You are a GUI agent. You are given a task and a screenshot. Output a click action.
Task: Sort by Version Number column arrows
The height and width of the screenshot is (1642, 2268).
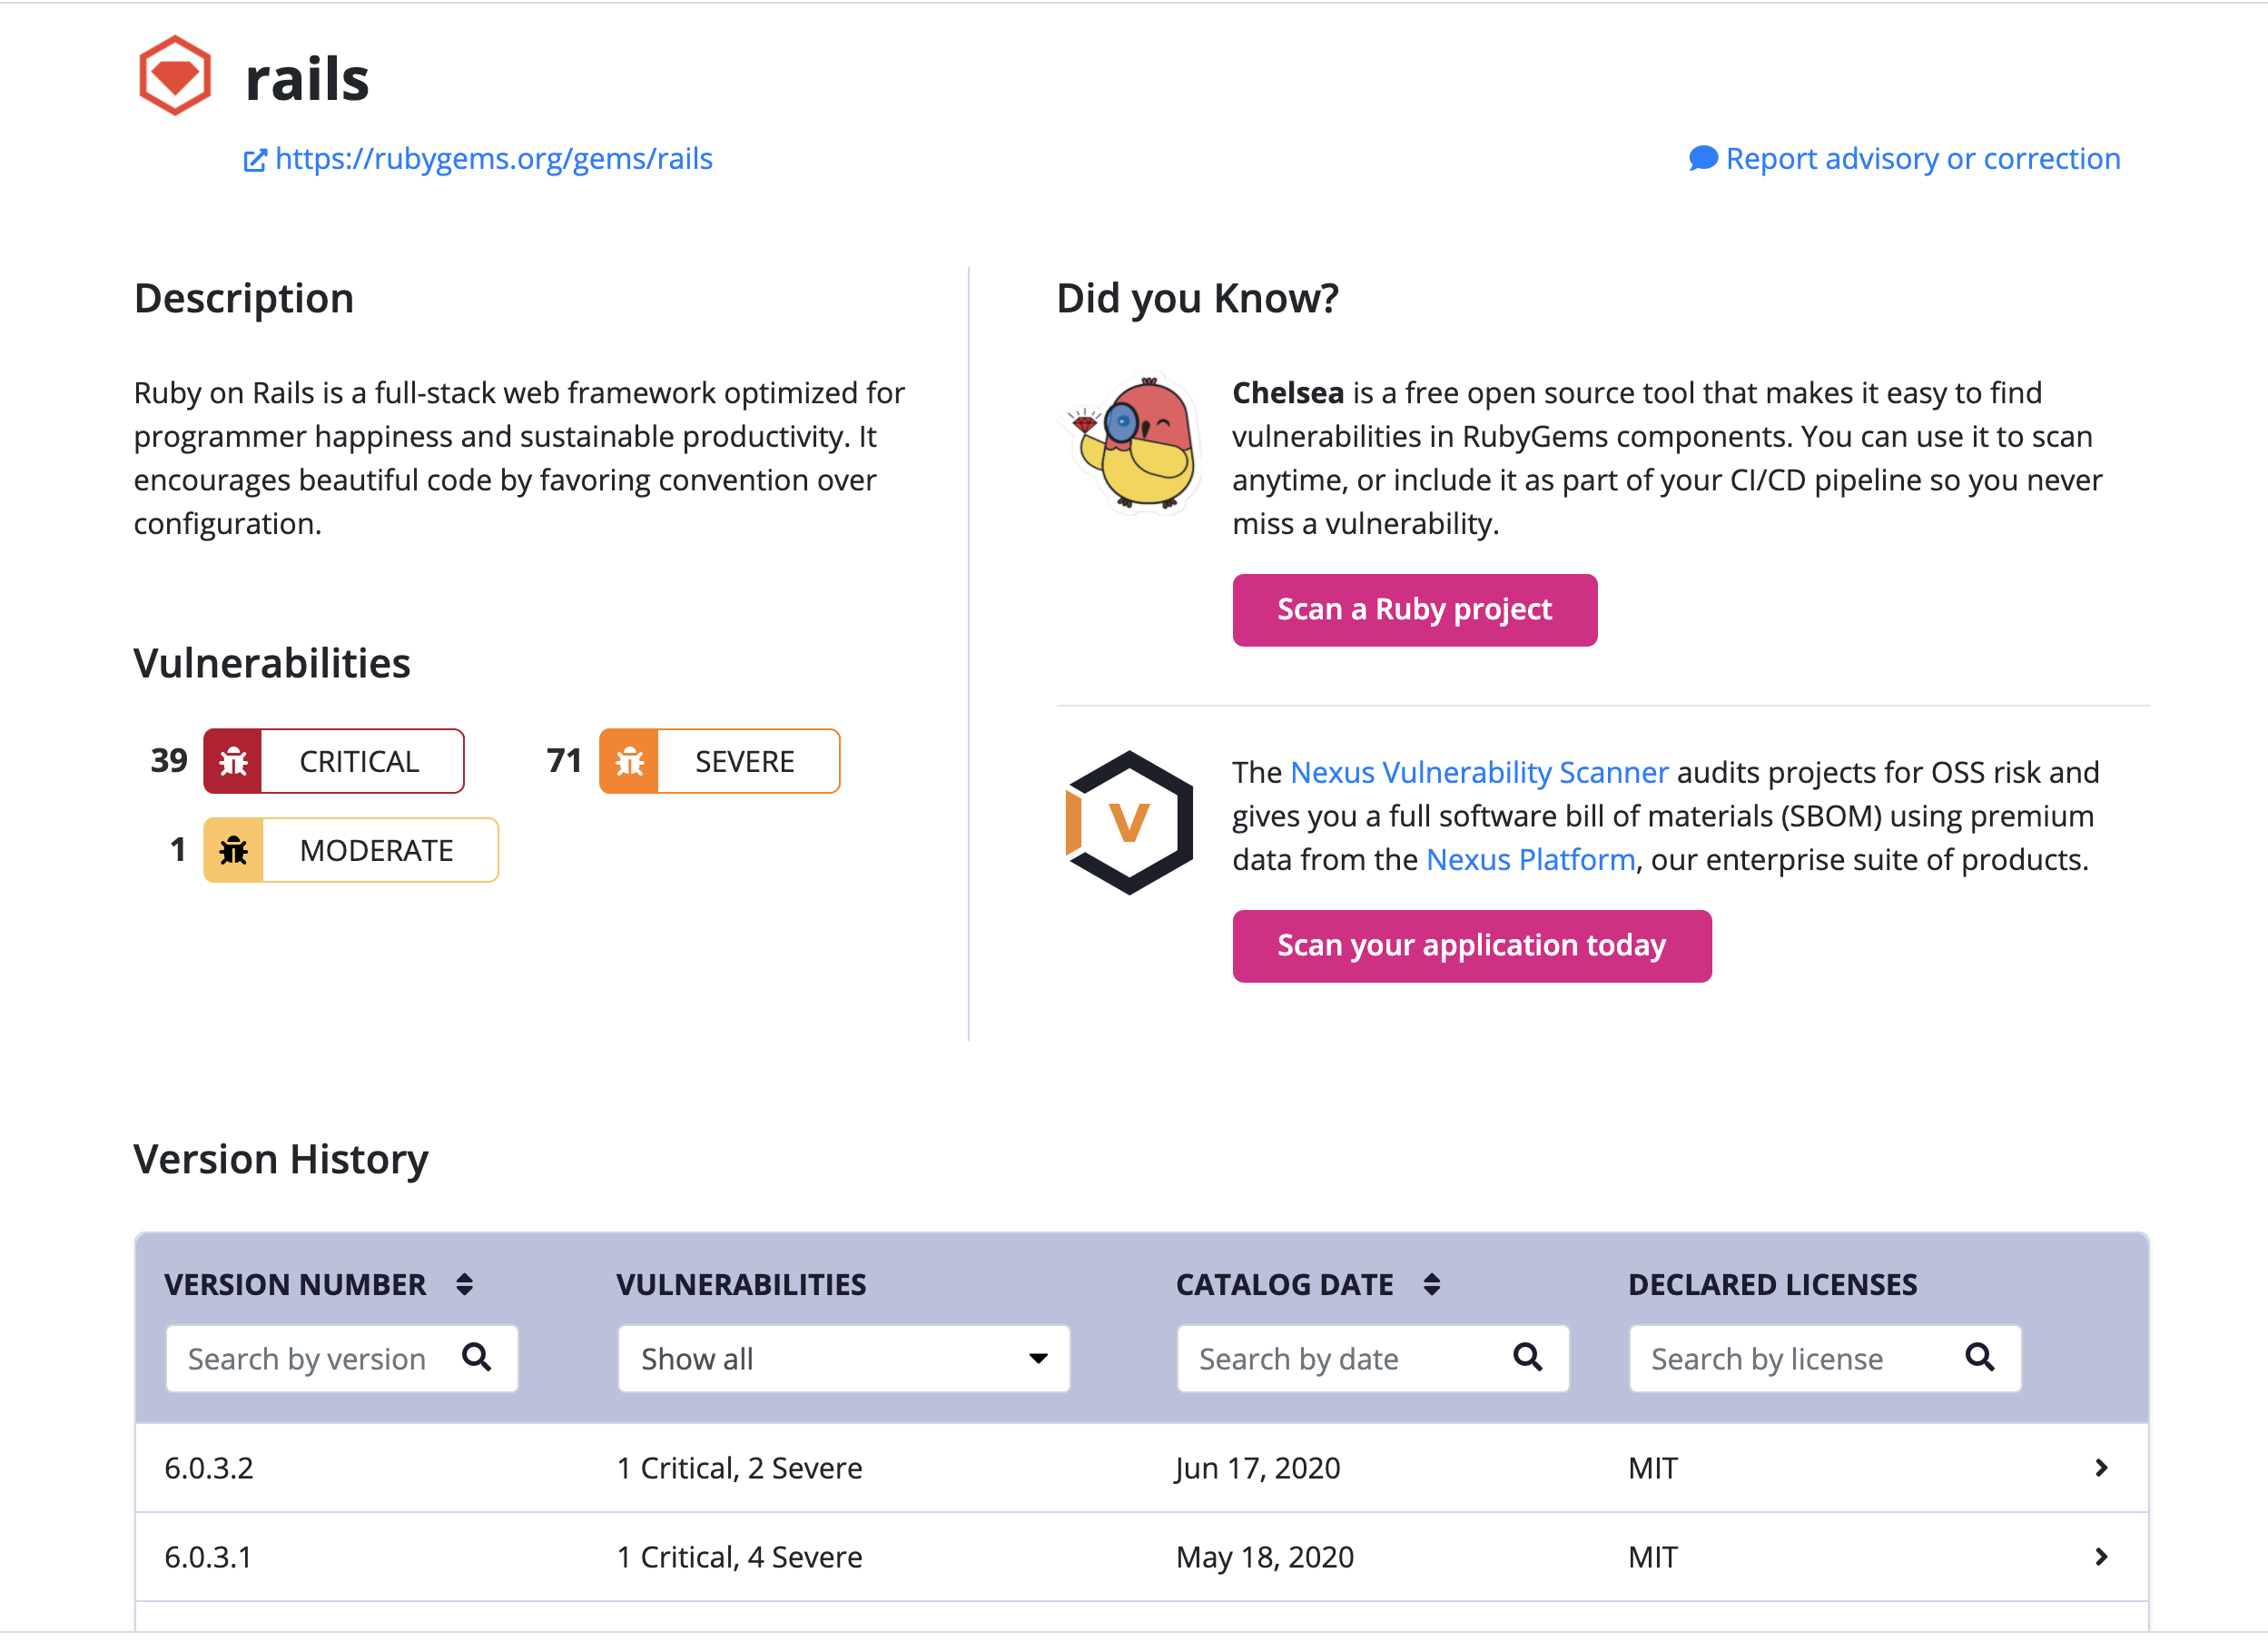pyautogui.click(x=464, y=1285)
